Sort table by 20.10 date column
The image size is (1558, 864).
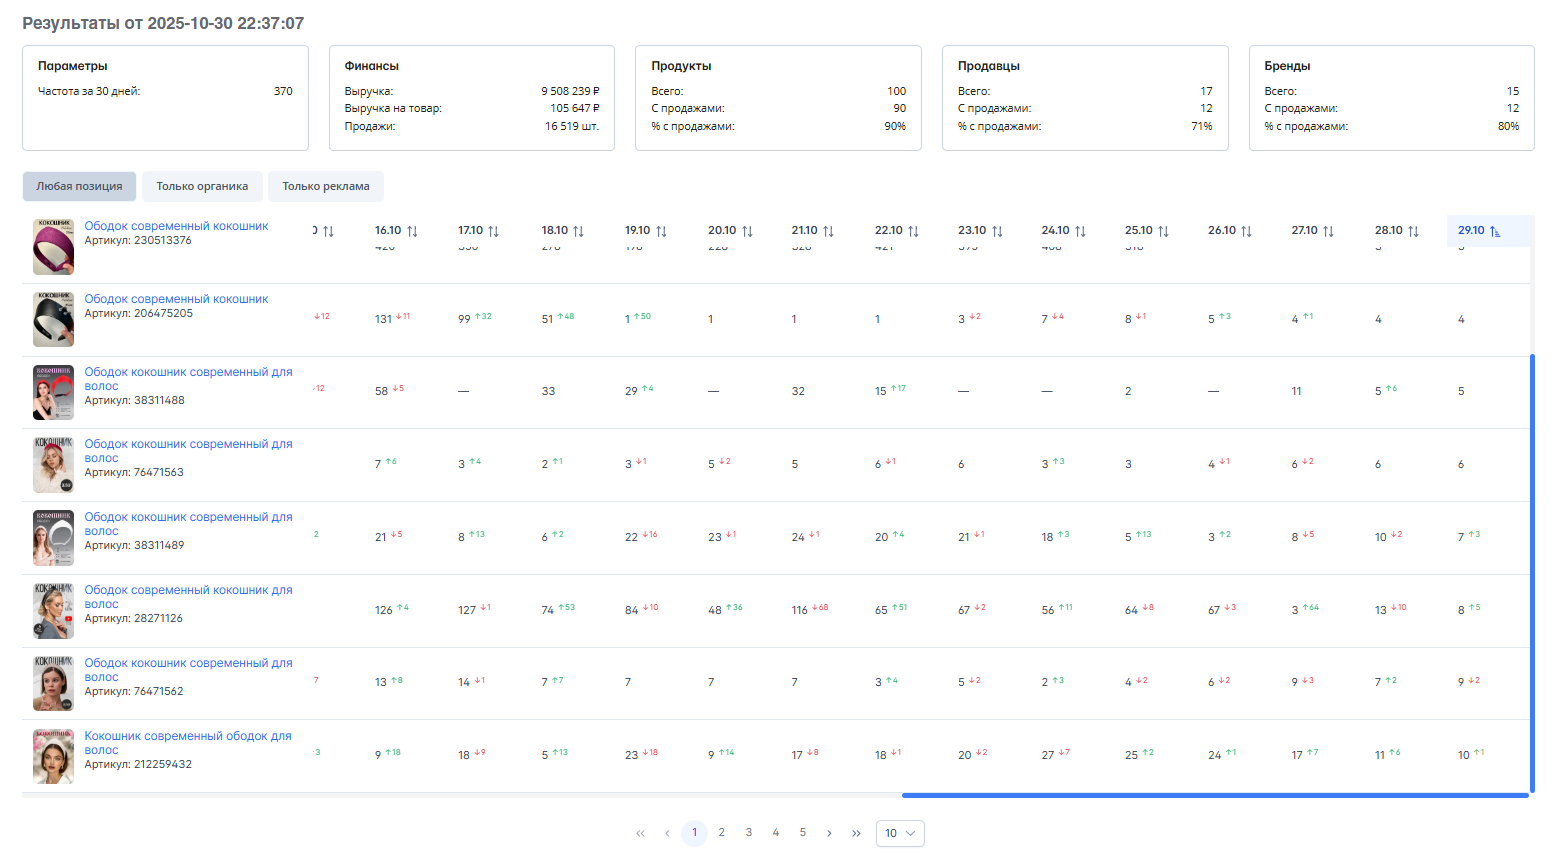tap(747, 231)
